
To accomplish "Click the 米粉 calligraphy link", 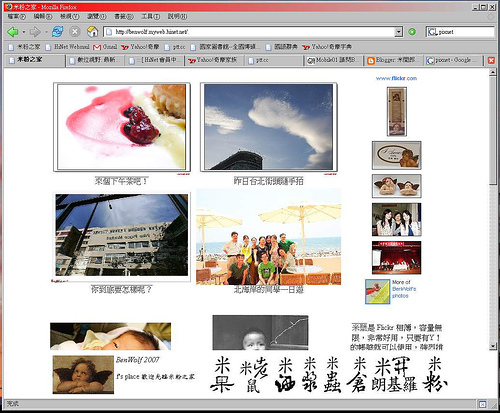I will click(x=435, y=375).
